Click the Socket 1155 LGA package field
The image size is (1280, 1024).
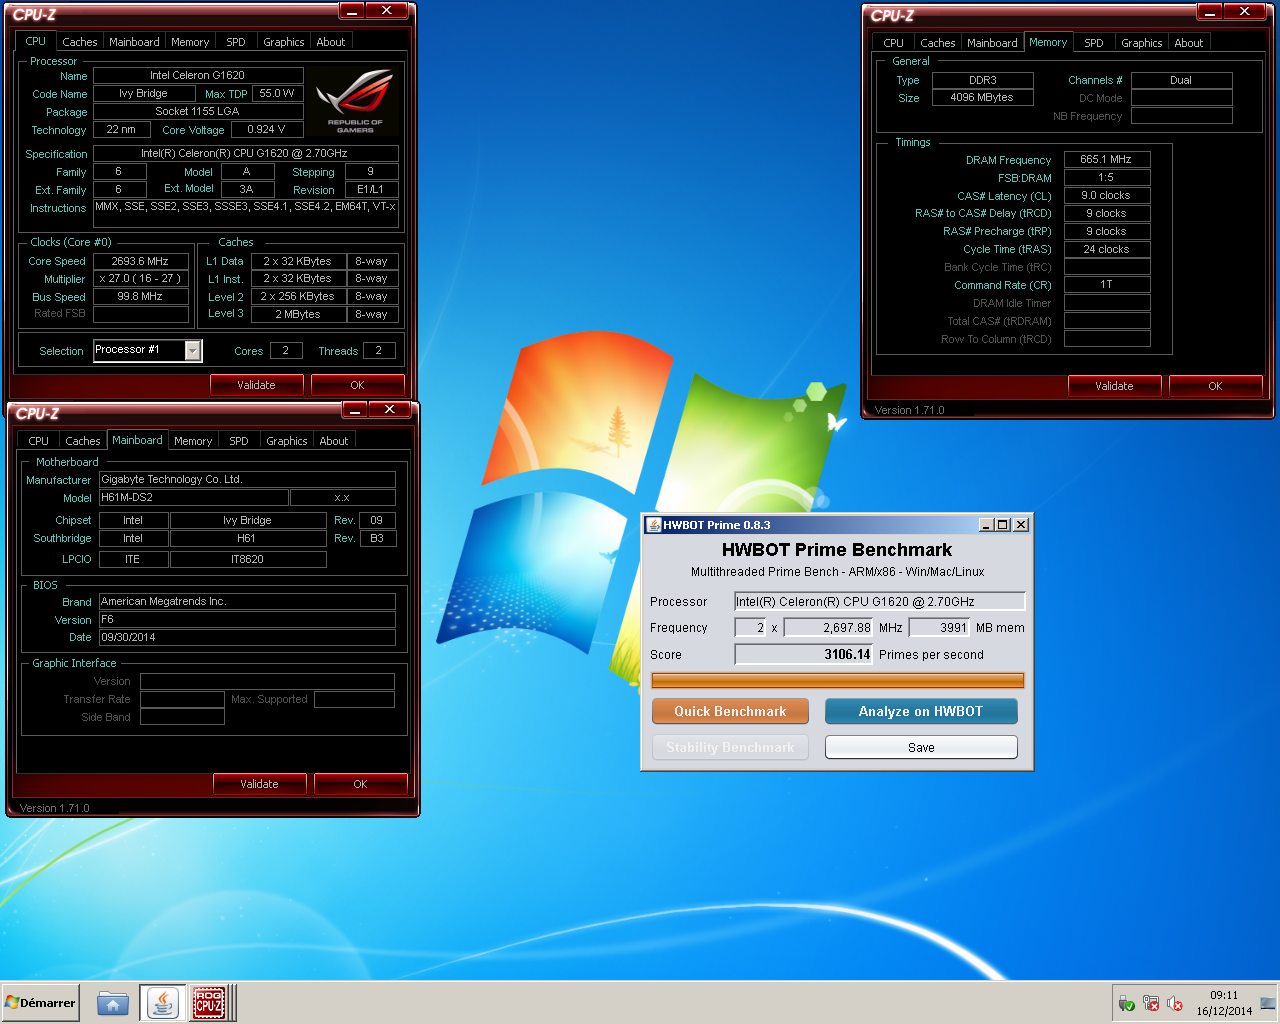tap(198, 111)
